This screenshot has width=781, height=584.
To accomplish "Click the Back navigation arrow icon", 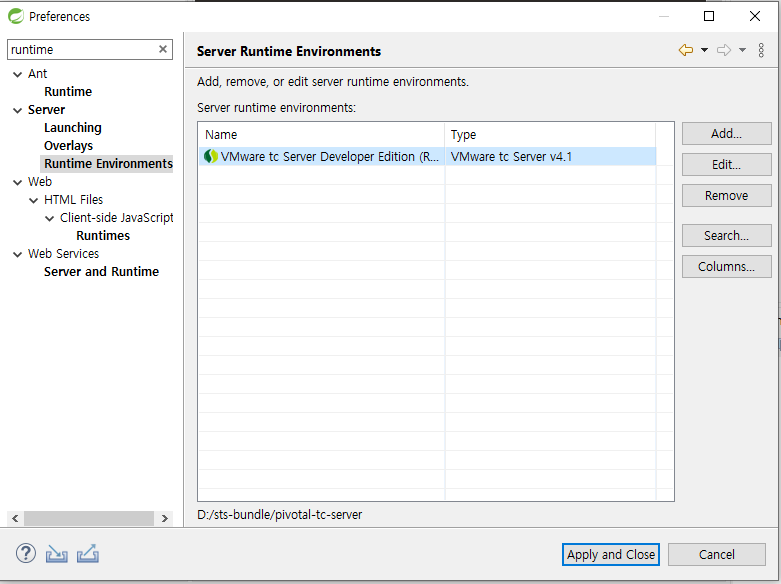I will (x=686, y=50).
